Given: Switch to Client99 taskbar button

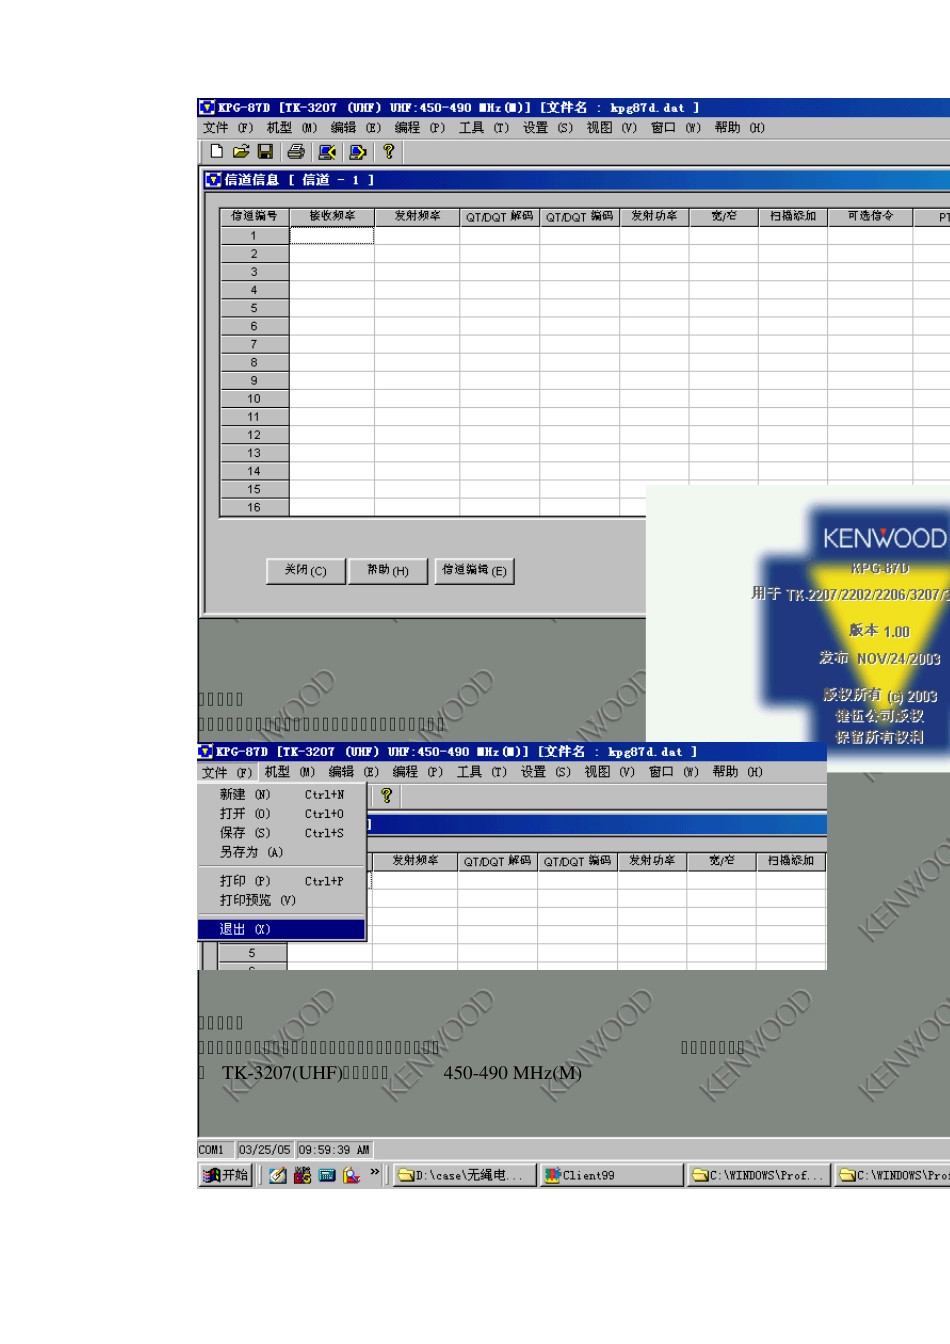Looking at the screenshot, I should 612,1175.
